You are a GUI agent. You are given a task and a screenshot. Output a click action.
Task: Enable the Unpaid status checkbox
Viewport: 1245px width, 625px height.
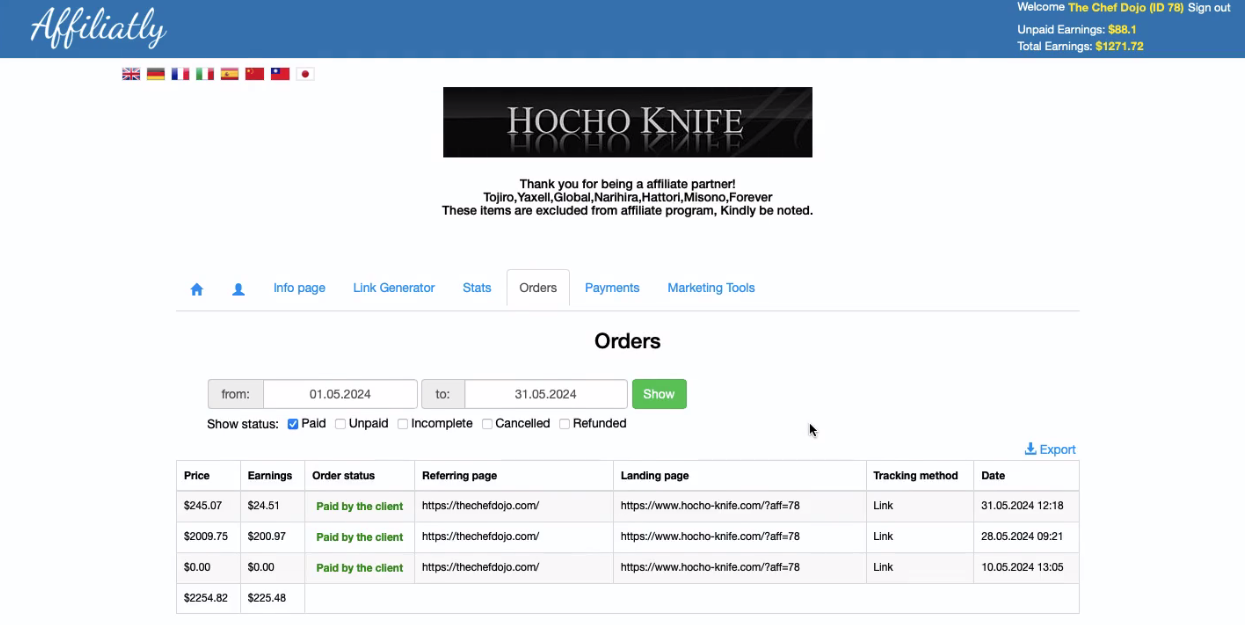(x=340, y=424)
